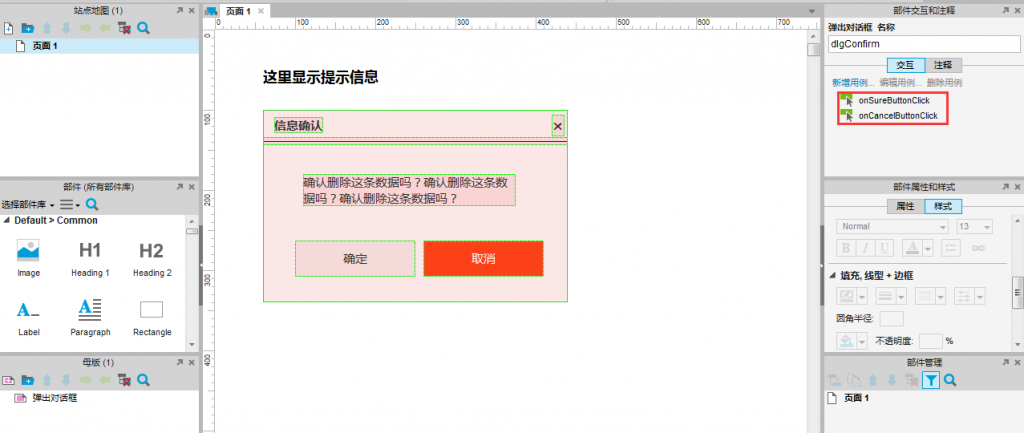Click the 新增用例 link
The image size is (1024, 433).
point(853,83)
